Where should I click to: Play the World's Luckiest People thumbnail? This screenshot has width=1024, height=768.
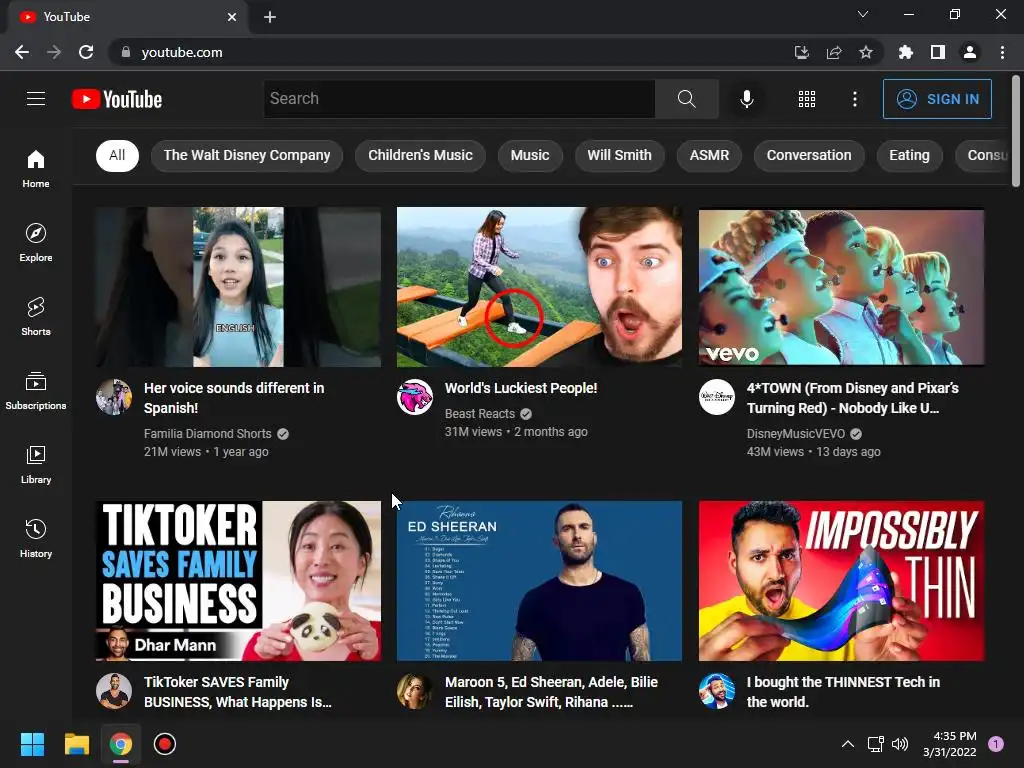click(539, 287)
